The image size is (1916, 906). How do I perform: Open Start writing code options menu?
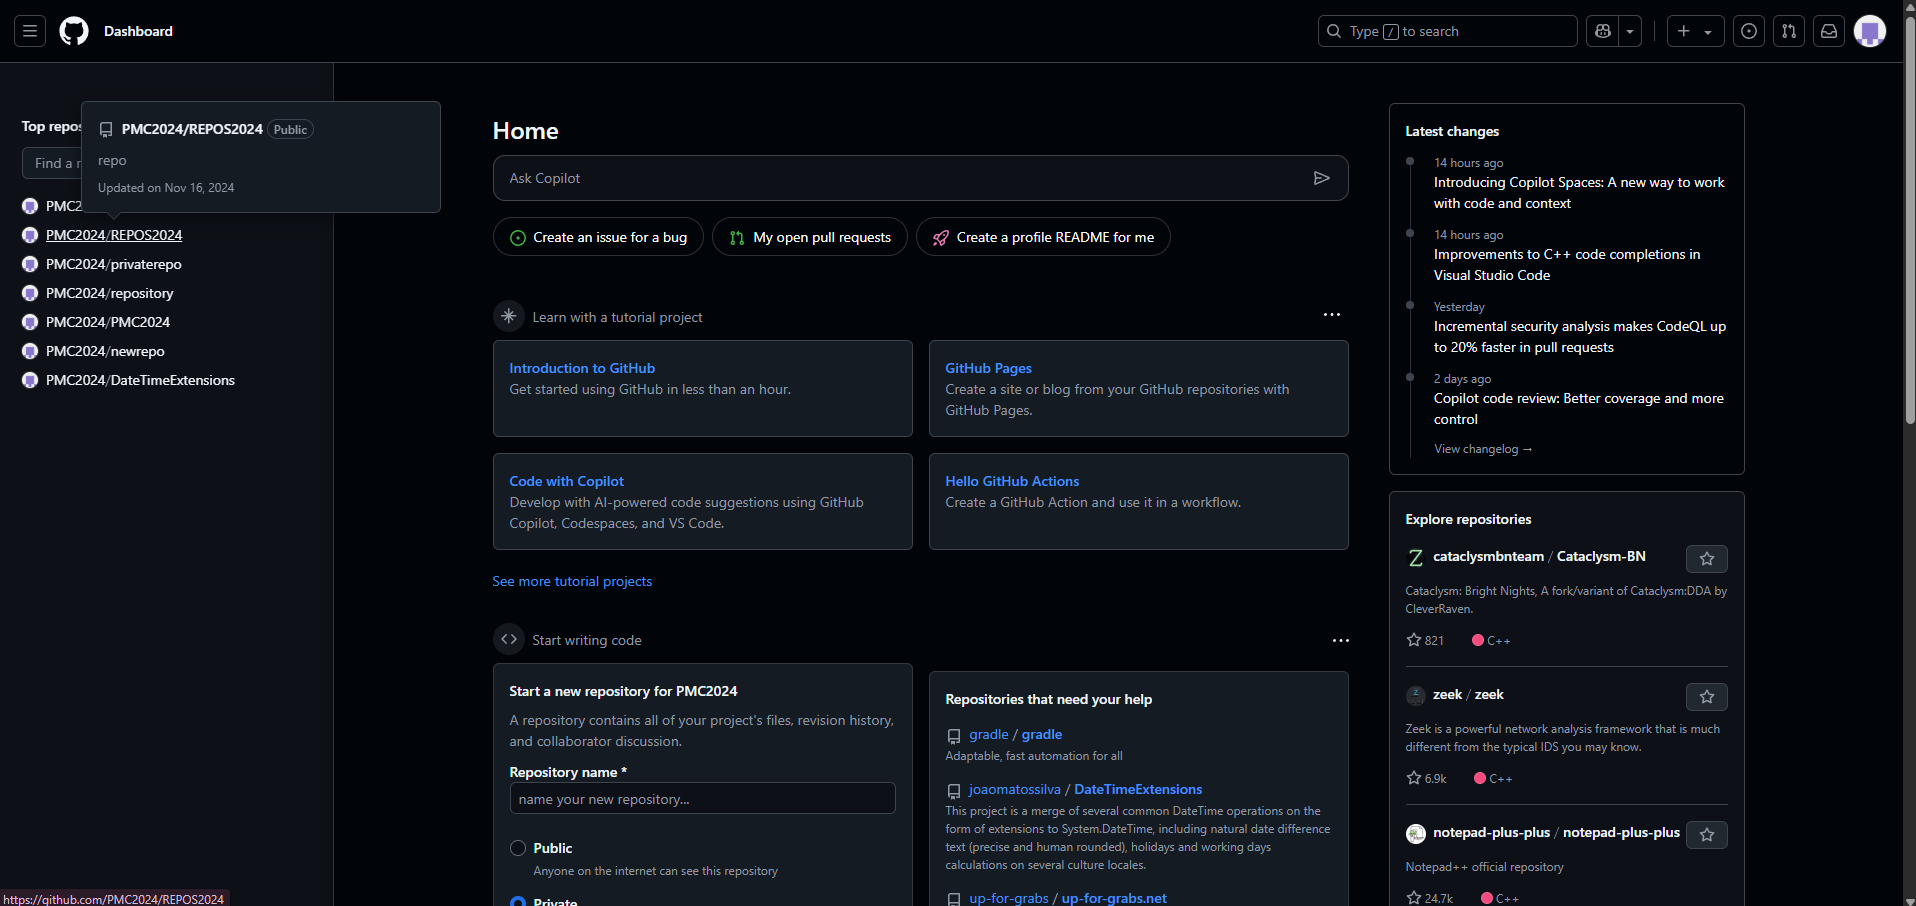(x=1340, y=640)
